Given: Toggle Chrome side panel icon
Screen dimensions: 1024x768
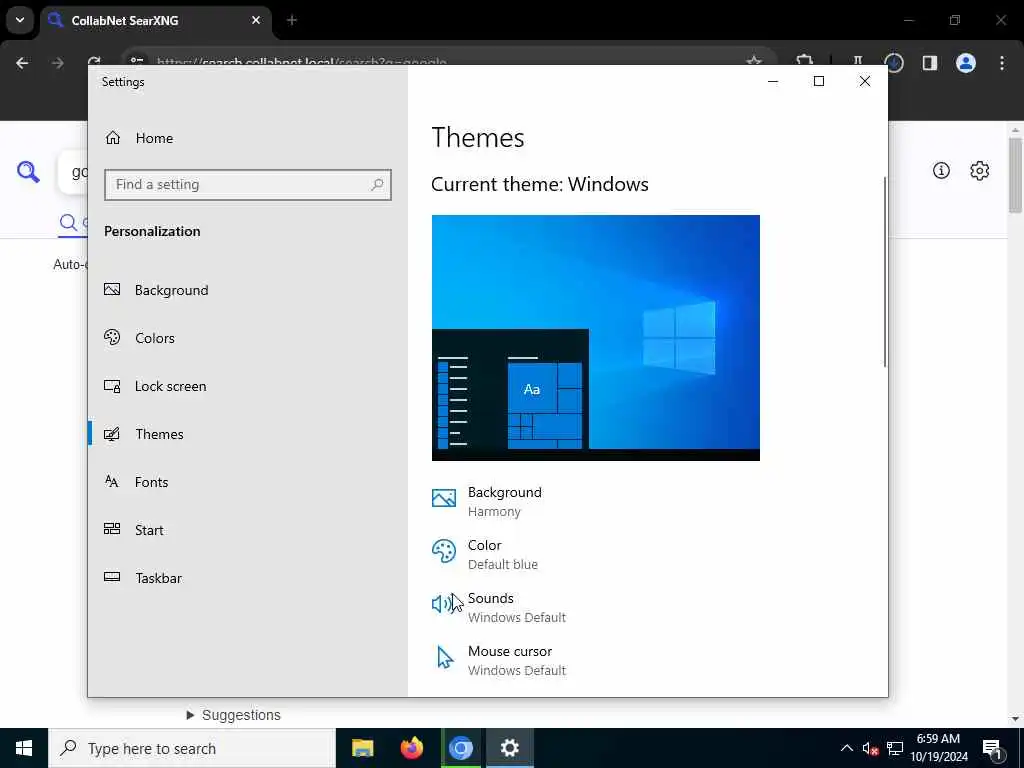Looking at the screenshot, I should pos(930,63).
